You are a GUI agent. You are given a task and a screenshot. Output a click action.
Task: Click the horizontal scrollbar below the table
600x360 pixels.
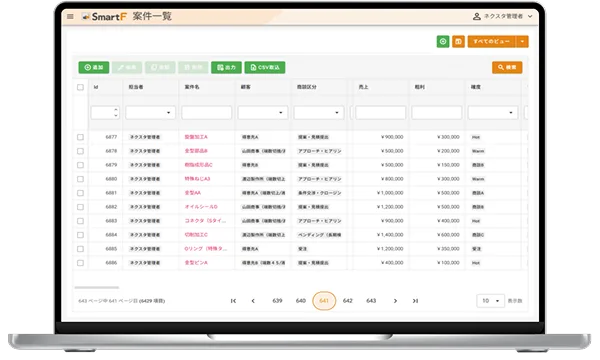(97, 287)
